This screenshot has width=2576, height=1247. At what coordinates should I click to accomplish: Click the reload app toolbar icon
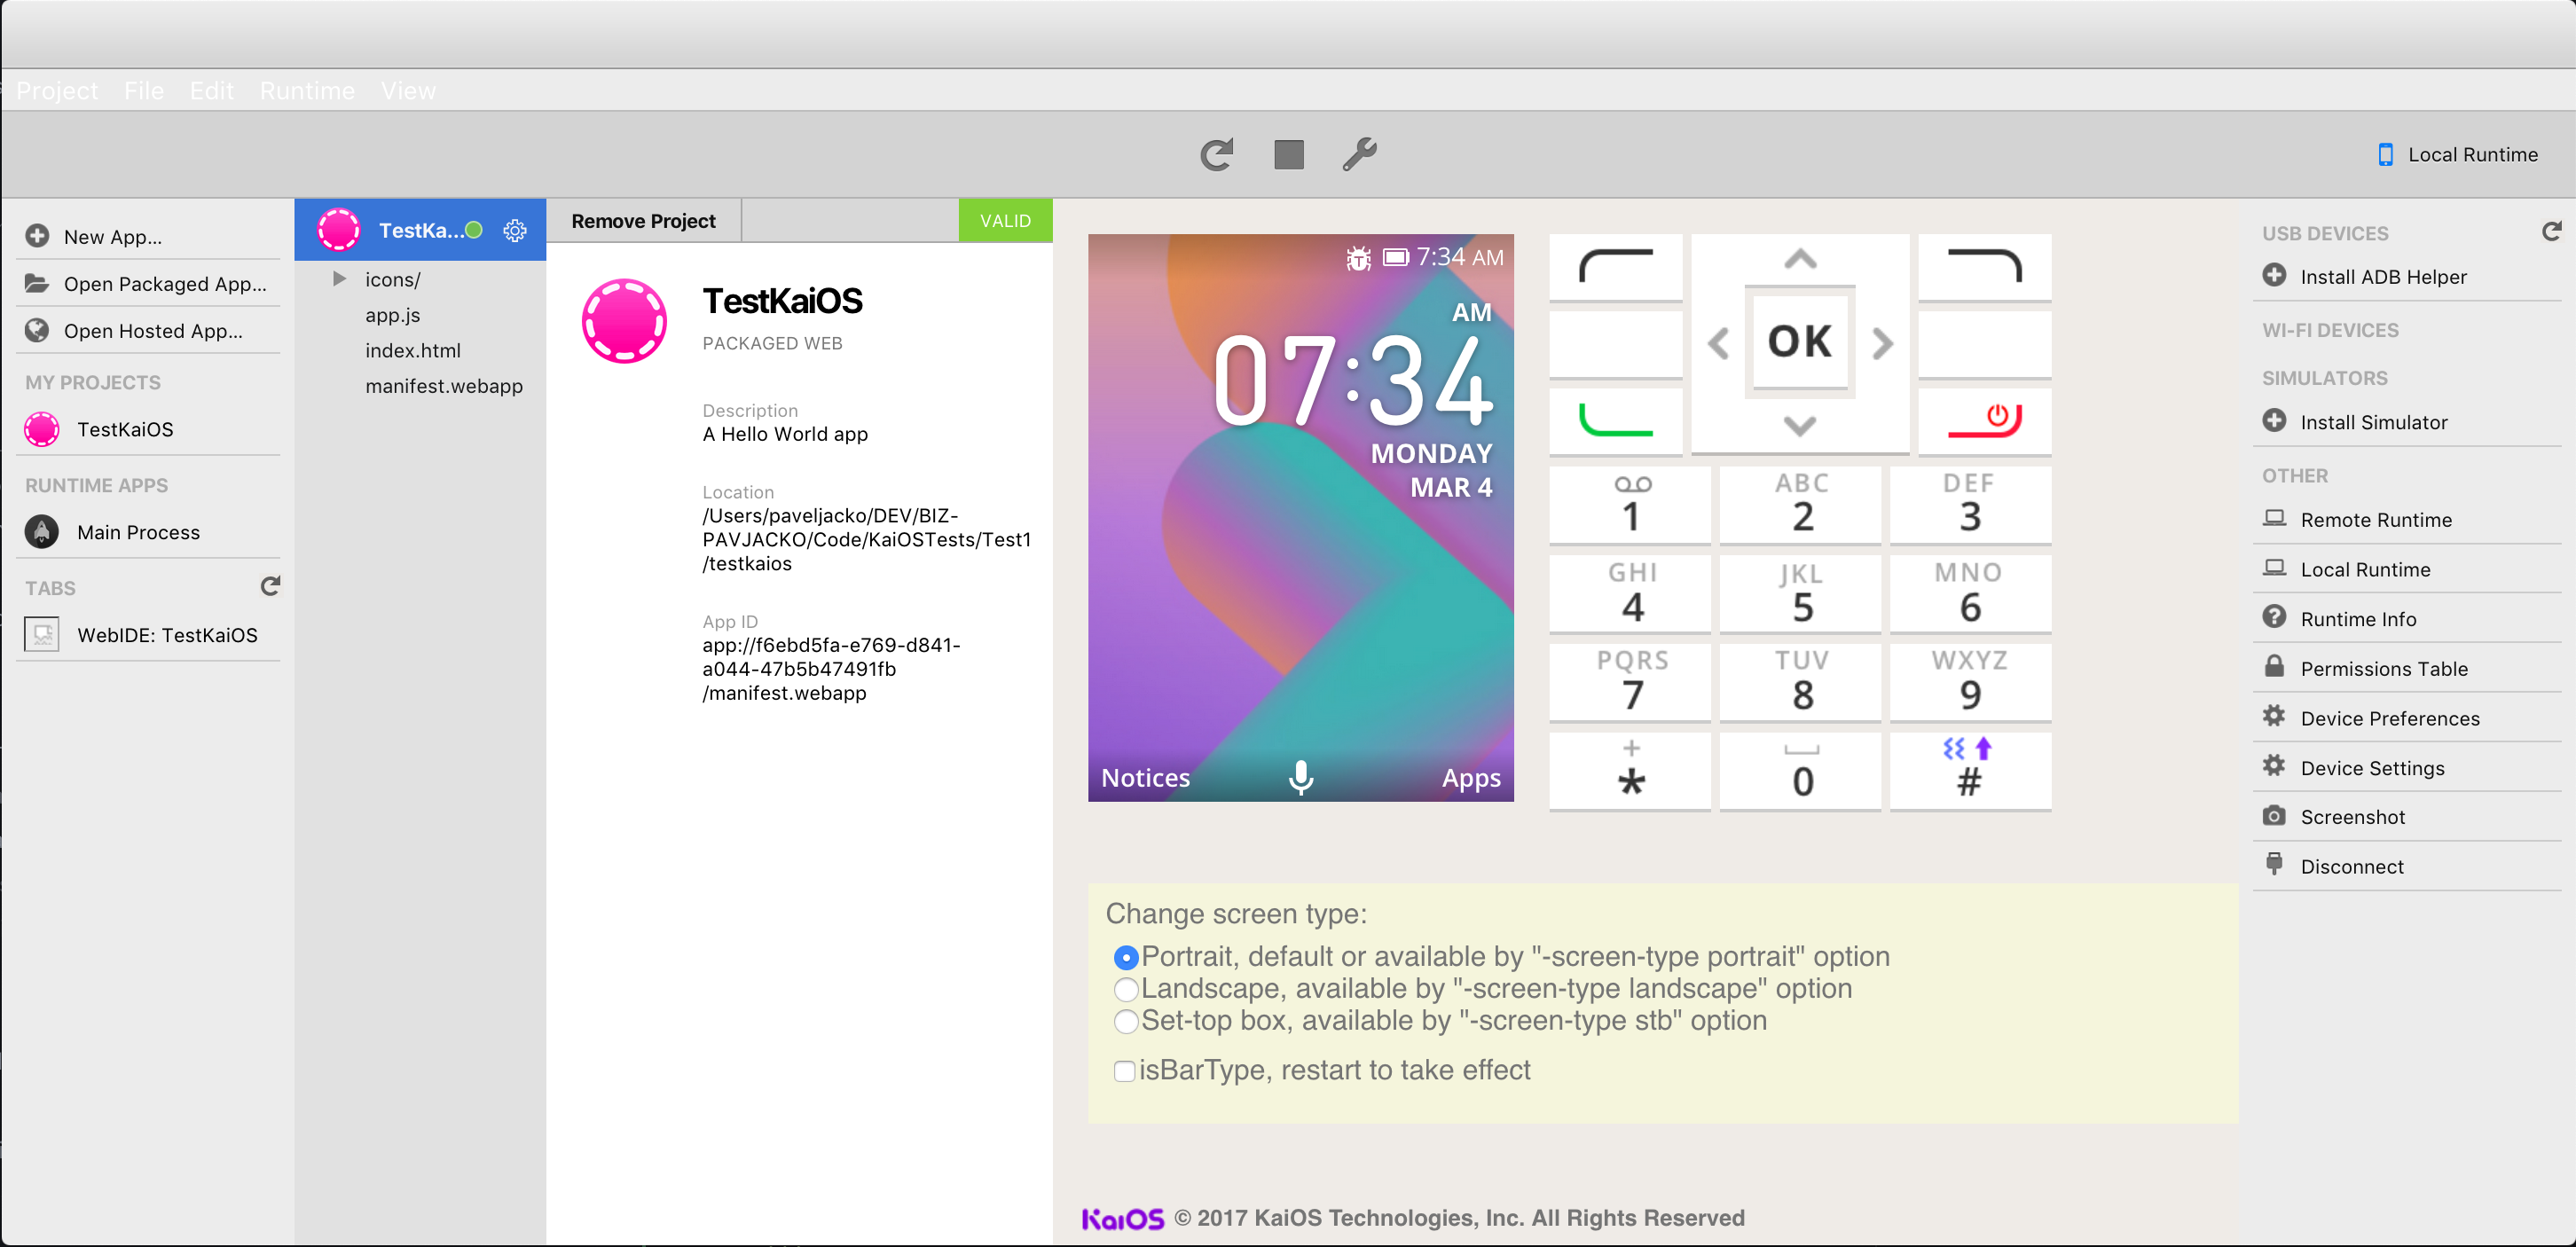click(1216, 155)
